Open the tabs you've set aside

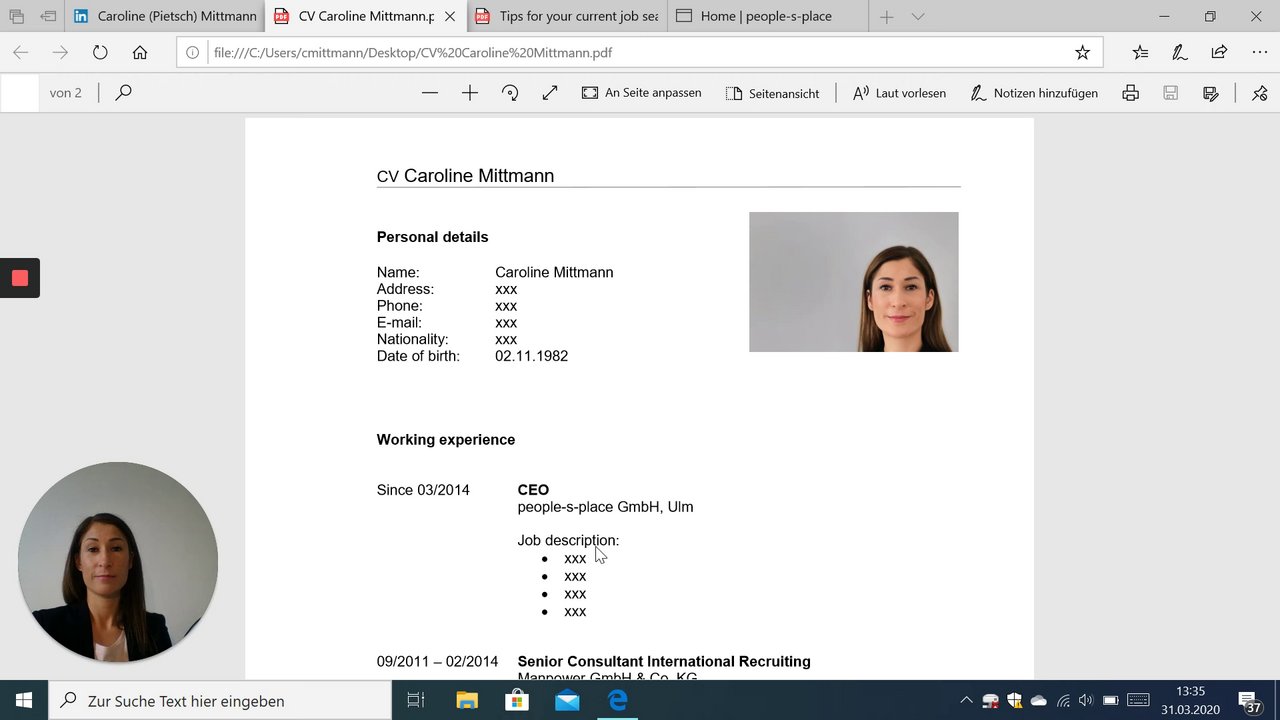point(17,16)
